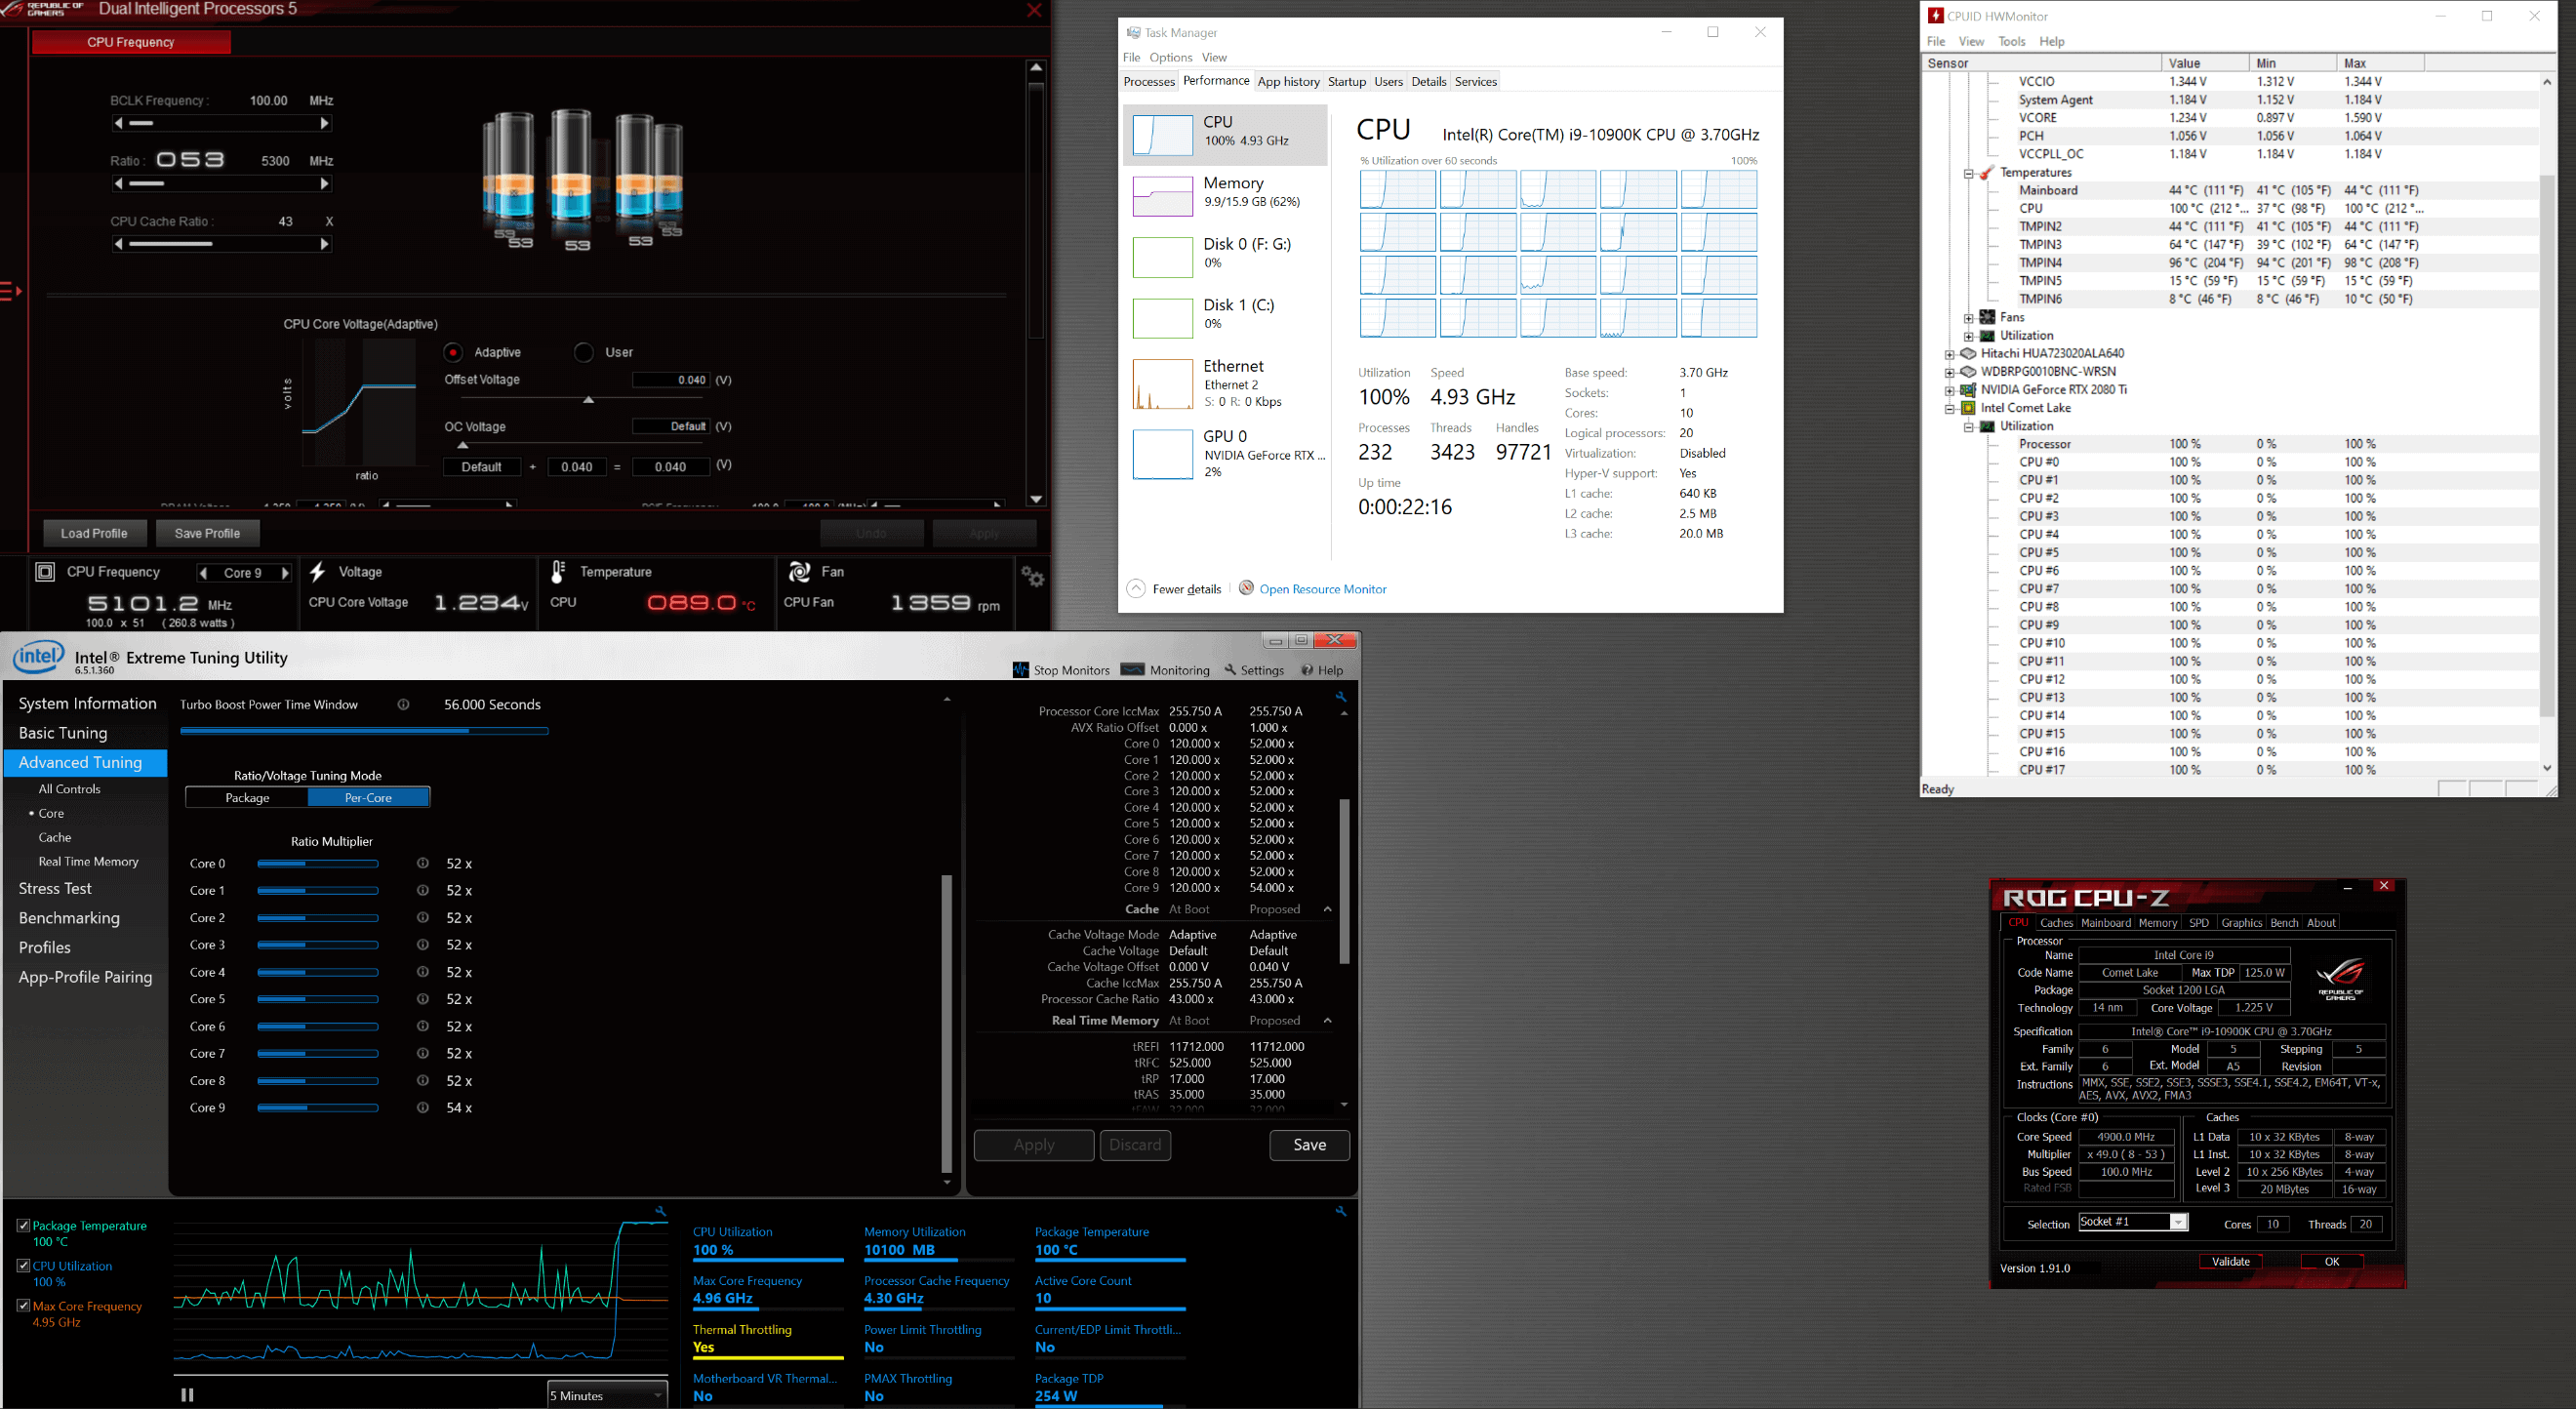This screenshot has width=2576, height=1409.
Task: Click the Open Resource Monitor link
Action: point(1322,589)
